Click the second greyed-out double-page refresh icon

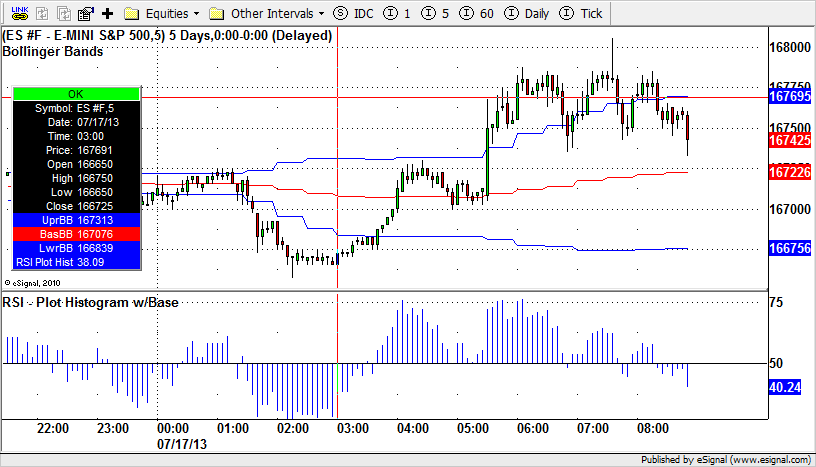coord(63,14)
